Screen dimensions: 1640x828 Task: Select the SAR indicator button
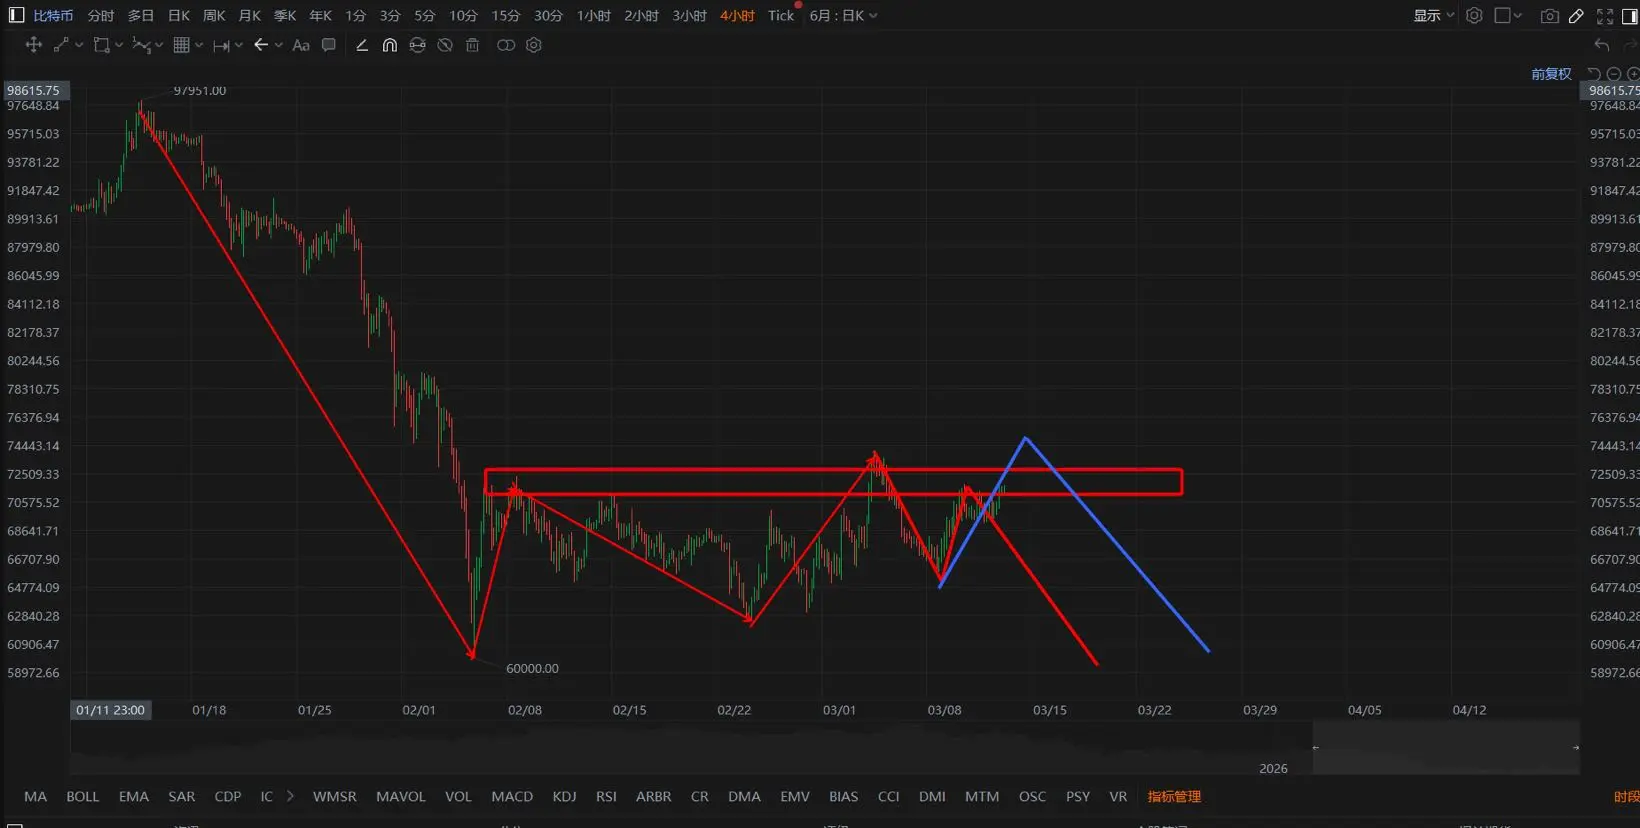click(x=182, y=796)
